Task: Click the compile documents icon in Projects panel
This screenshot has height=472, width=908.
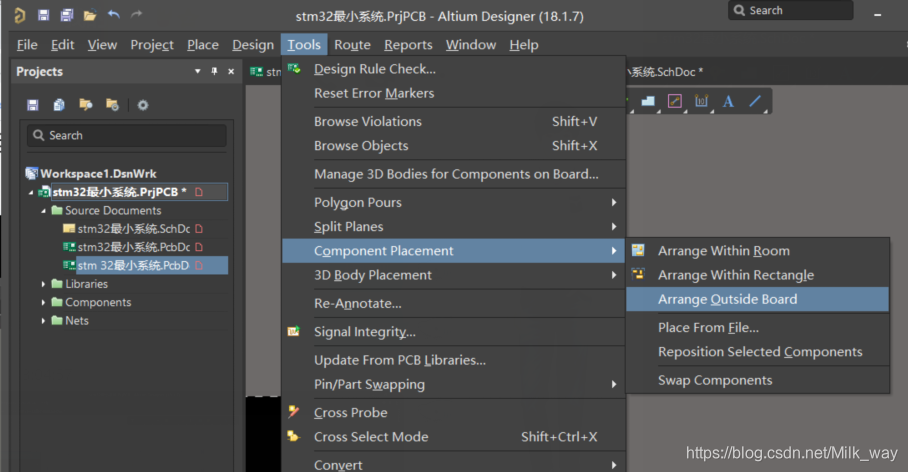Action: (59, 105)
